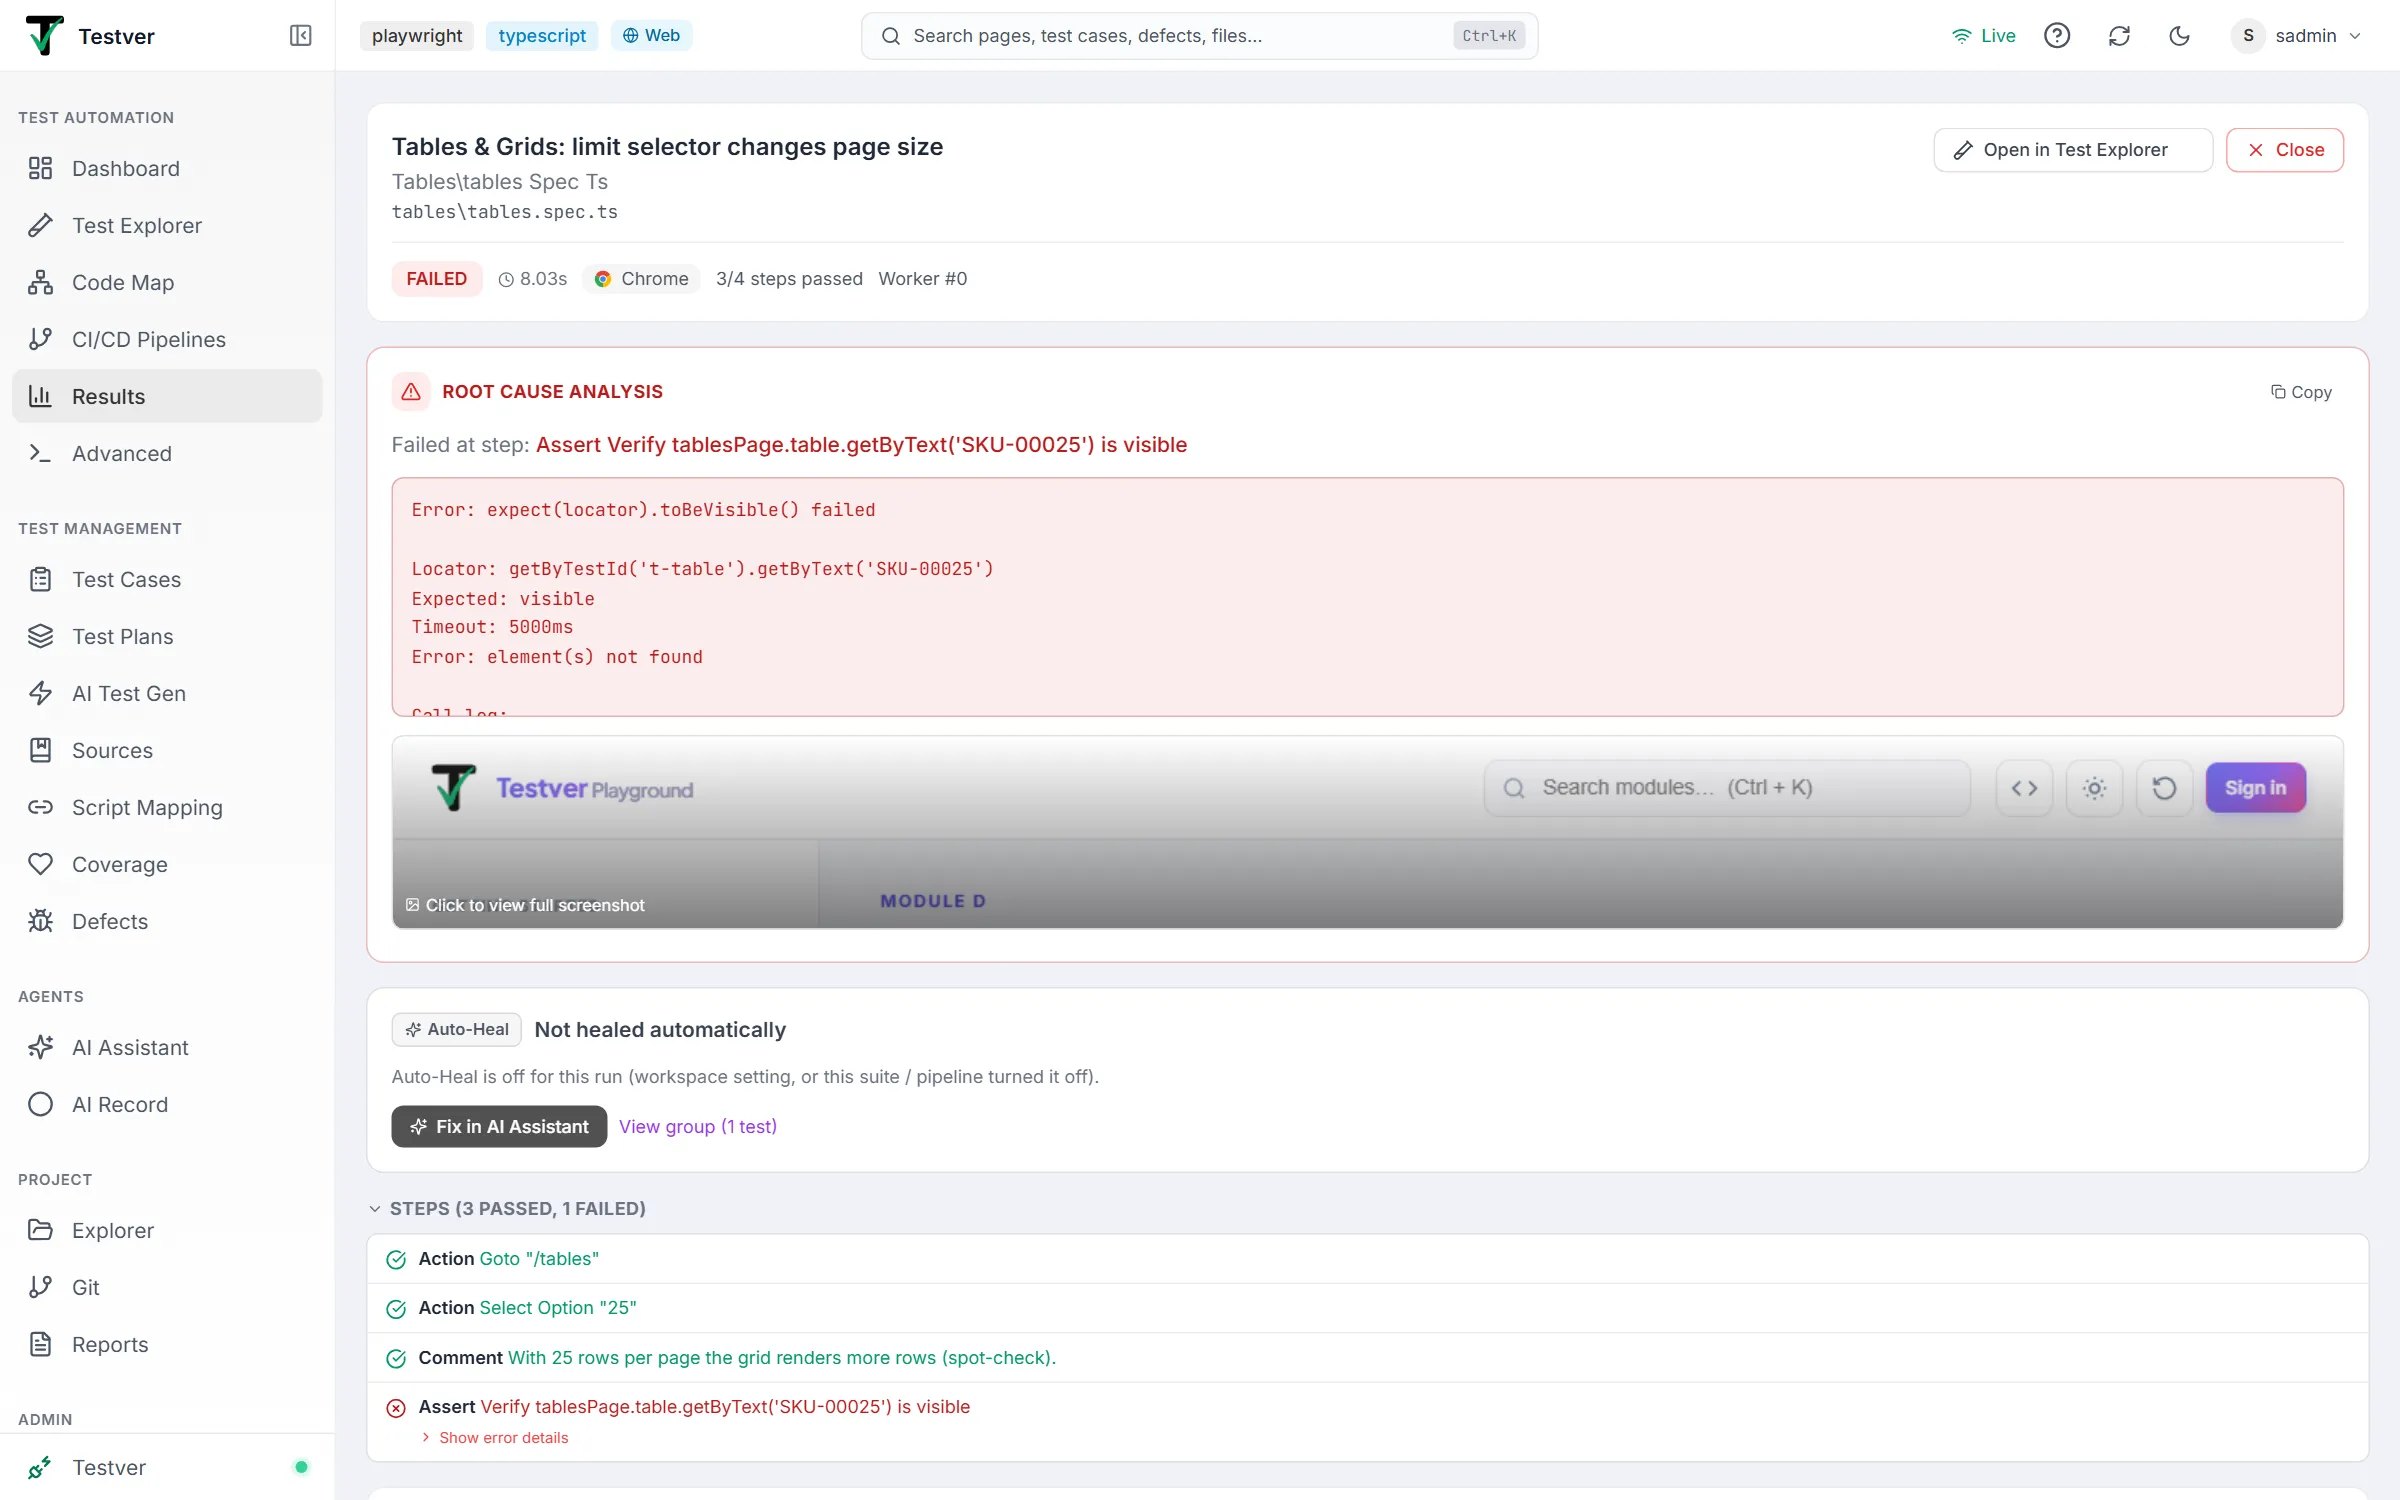Open Git page in sidebar
Image resolution: width=2400 pixels, height=1500 pixels.
coord(167,1287)
